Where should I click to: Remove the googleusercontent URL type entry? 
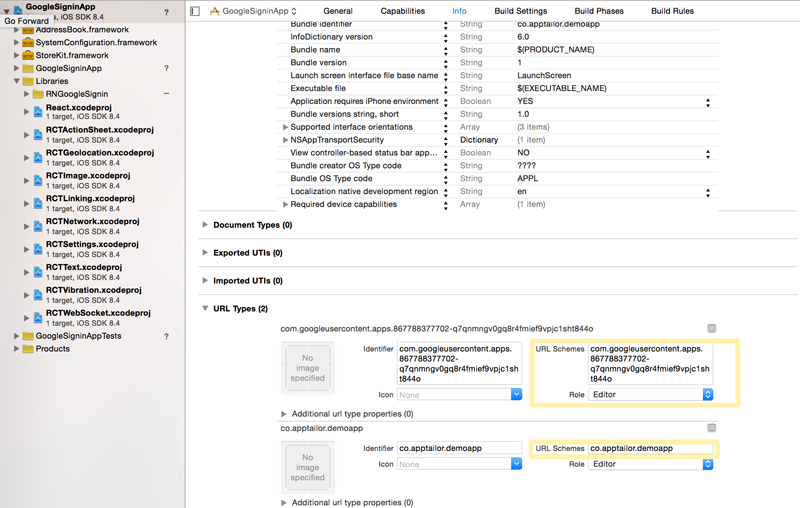[711, 328]
